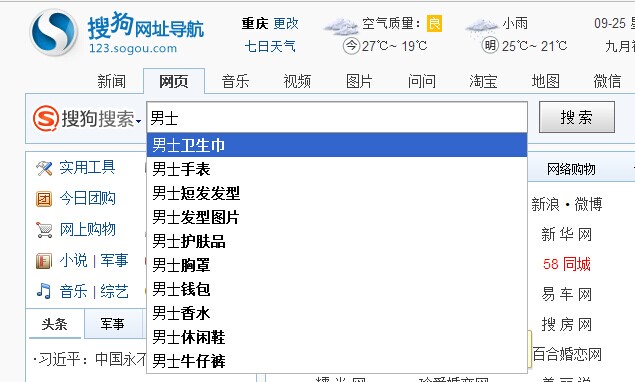635x382 pixels.
Task: Switch to the 问问 search tab
Action: 422,81
